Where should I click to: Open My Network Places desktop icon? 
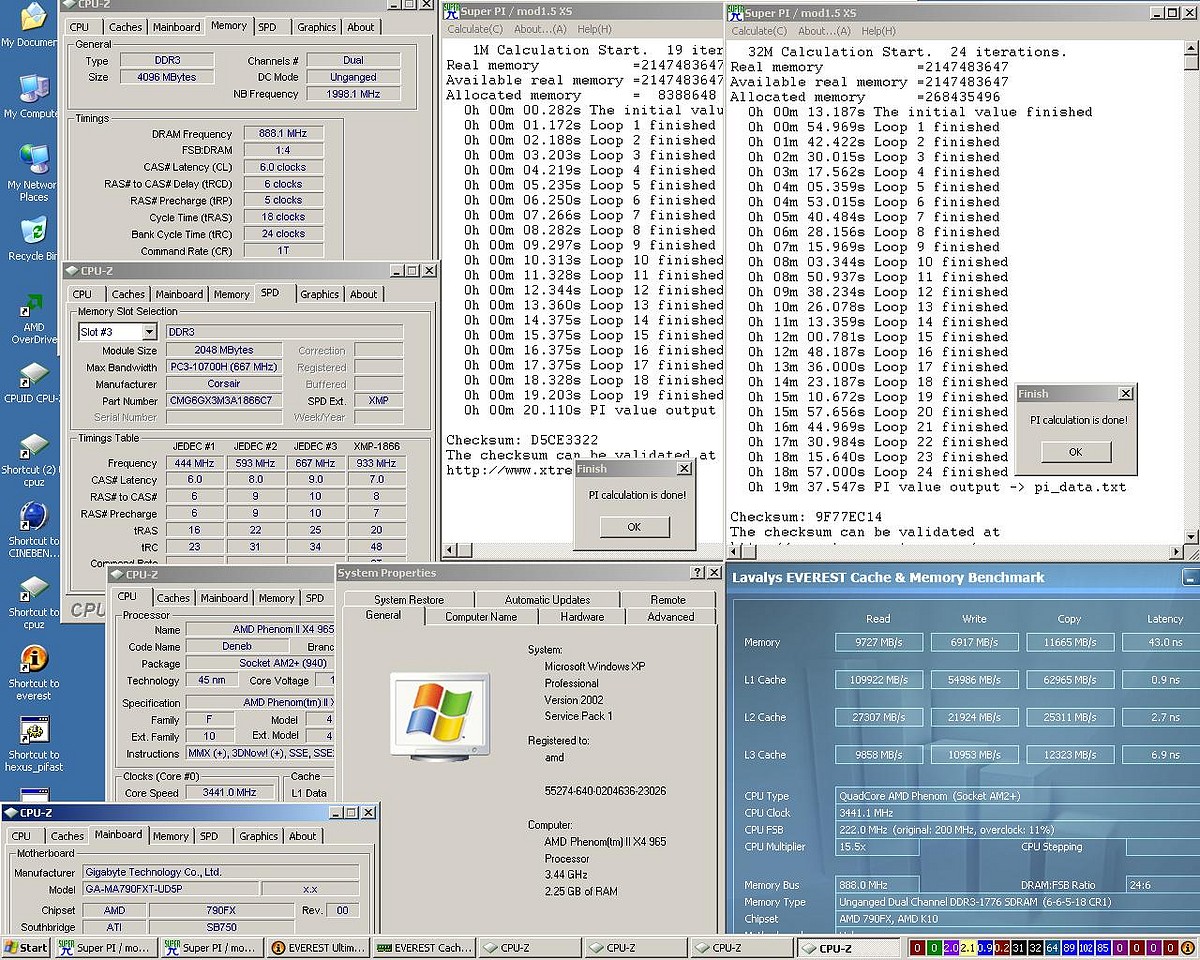tap(32, 172)
